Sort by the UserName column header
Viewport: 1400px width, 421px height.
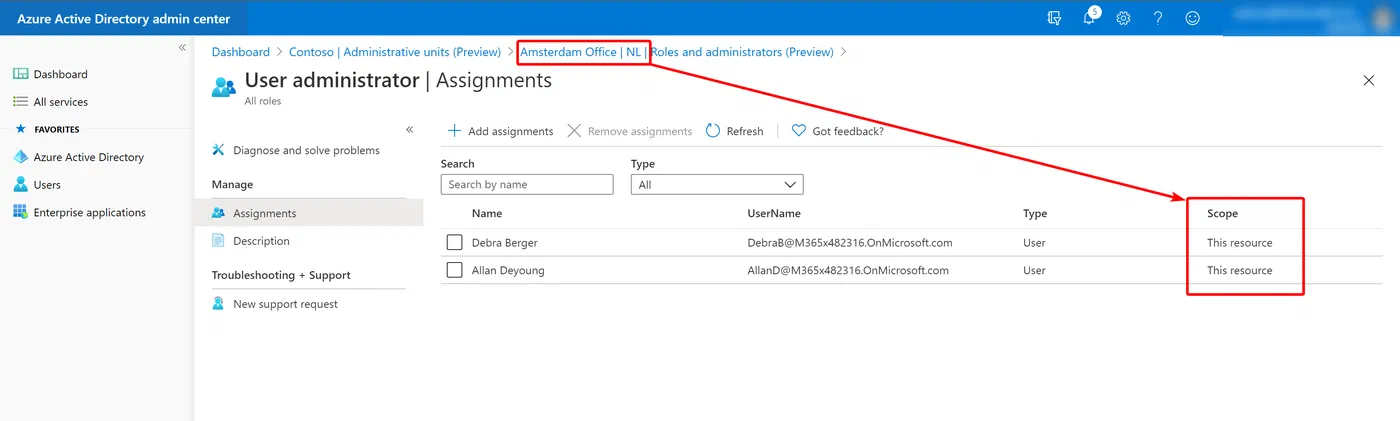click(774, 213)
